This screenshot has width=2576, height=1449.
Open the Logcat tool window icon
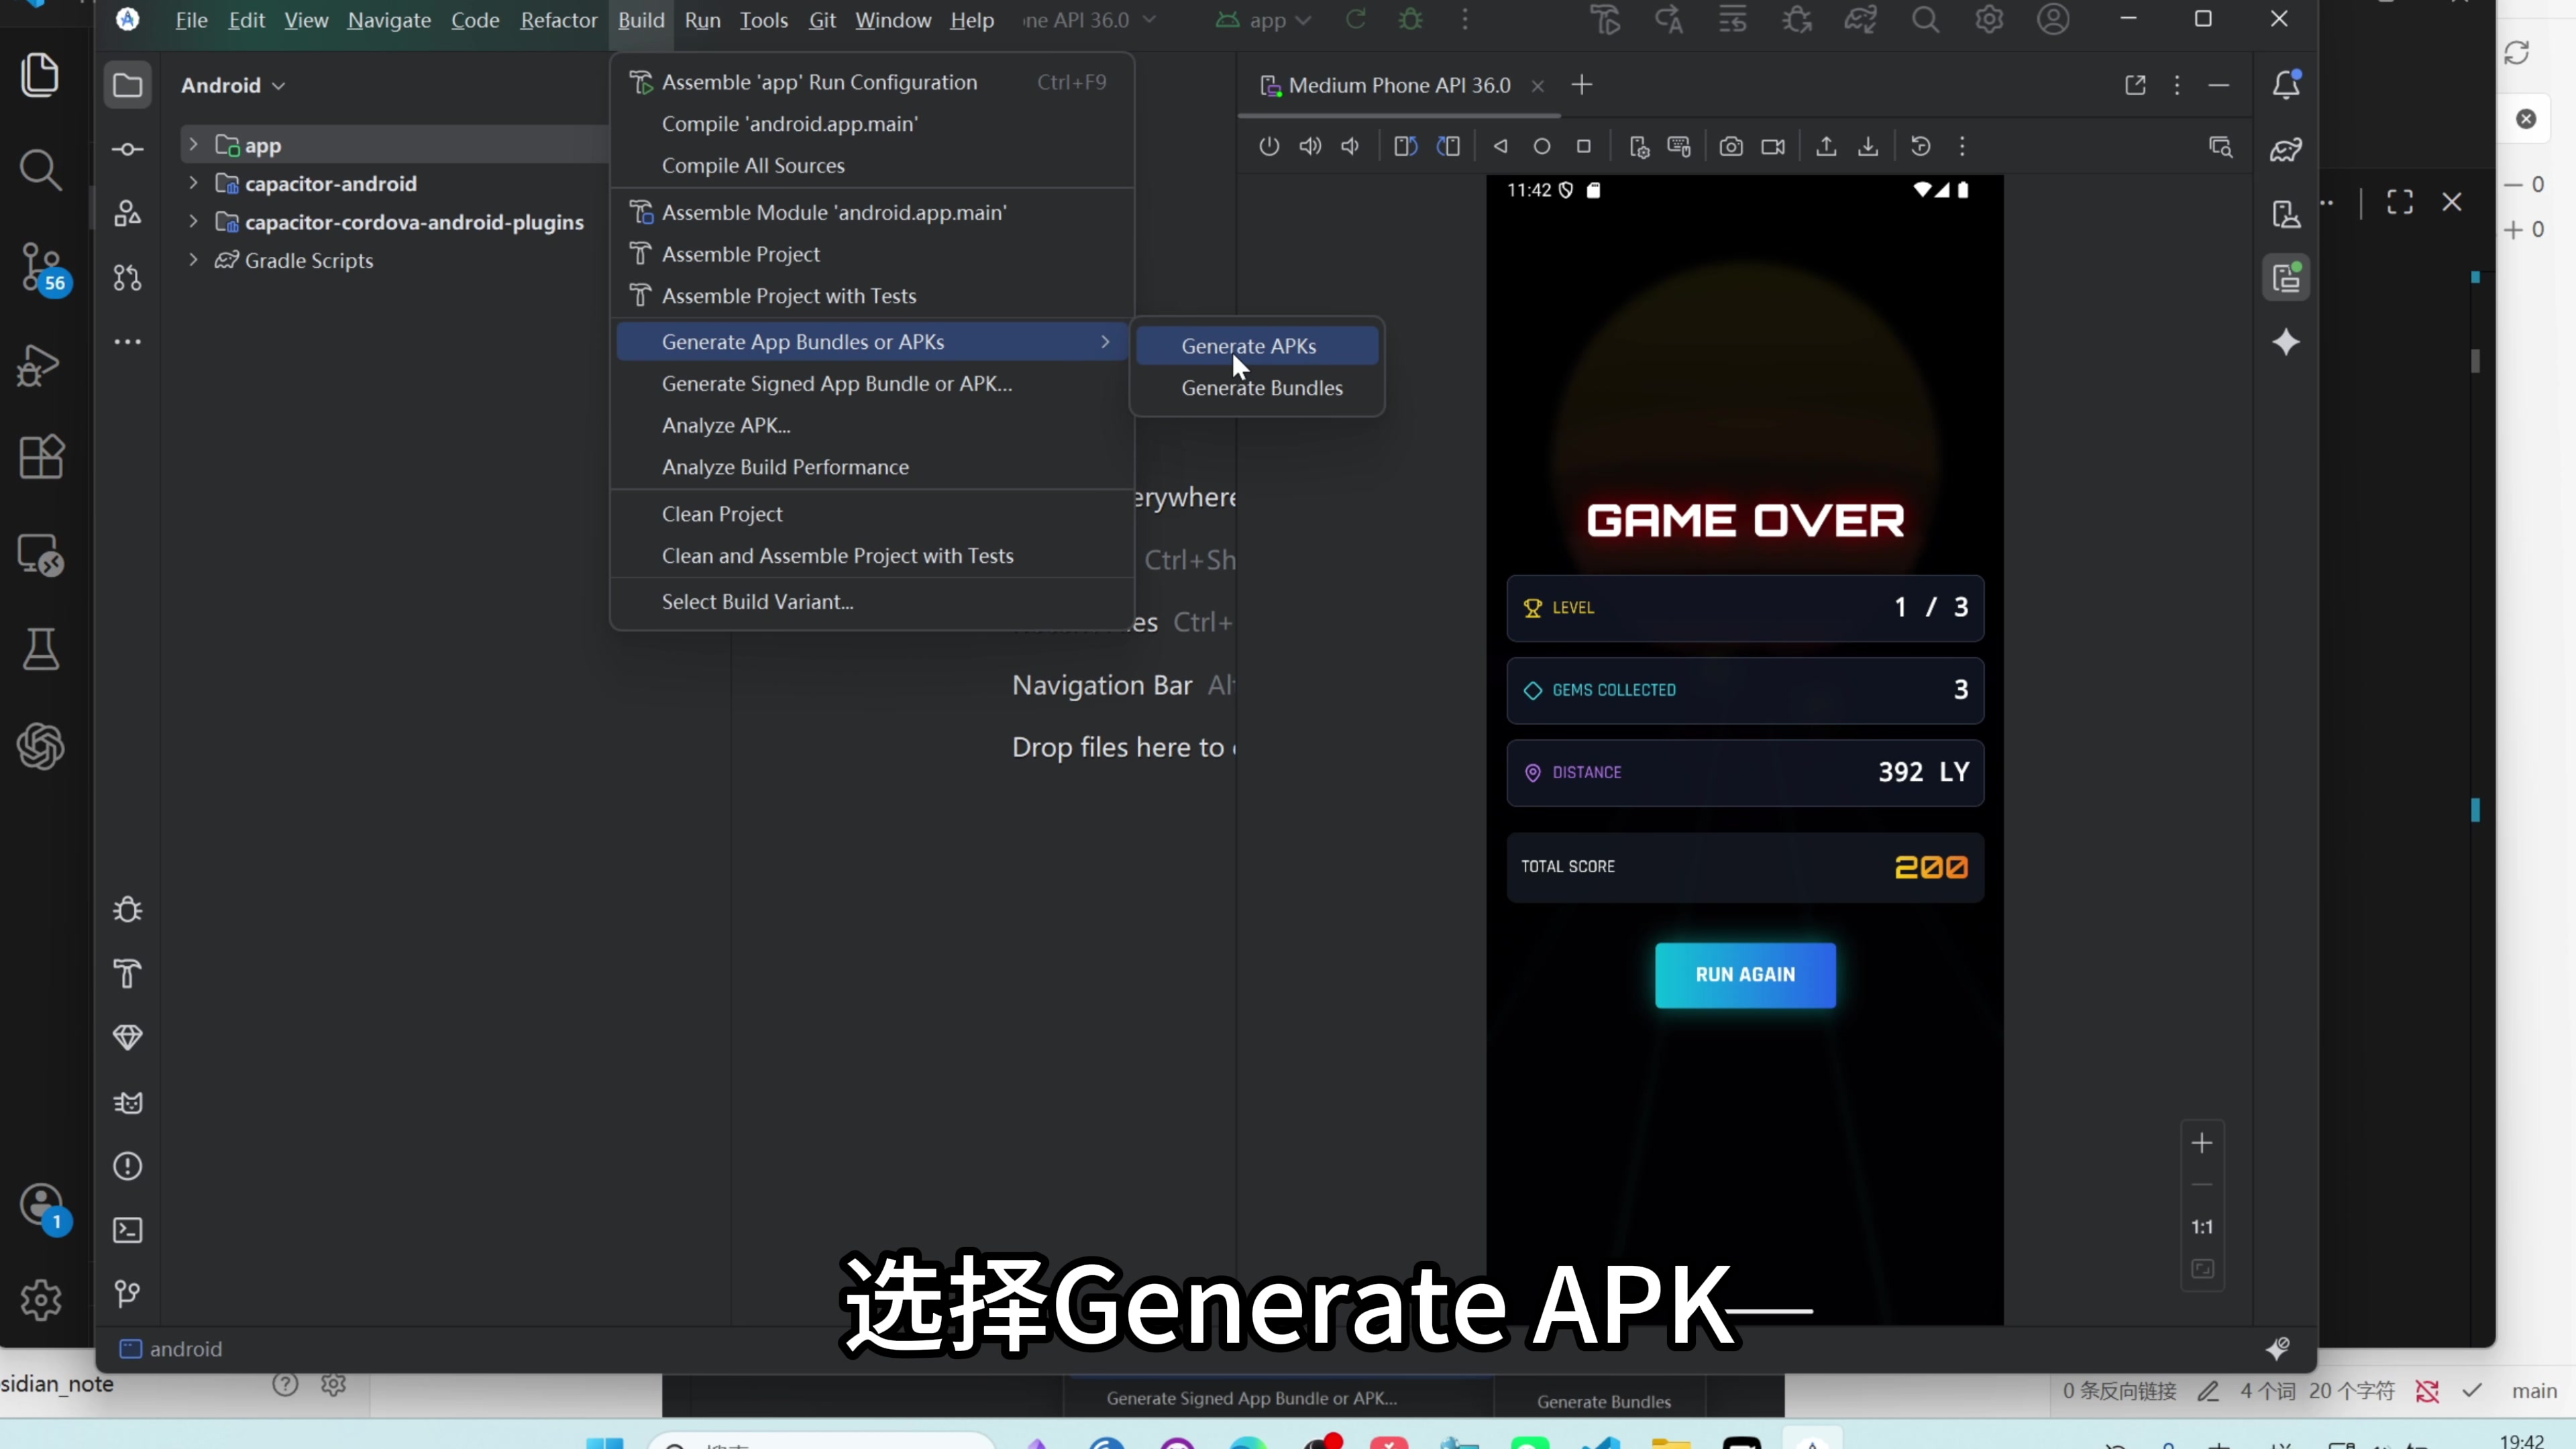128,1102
